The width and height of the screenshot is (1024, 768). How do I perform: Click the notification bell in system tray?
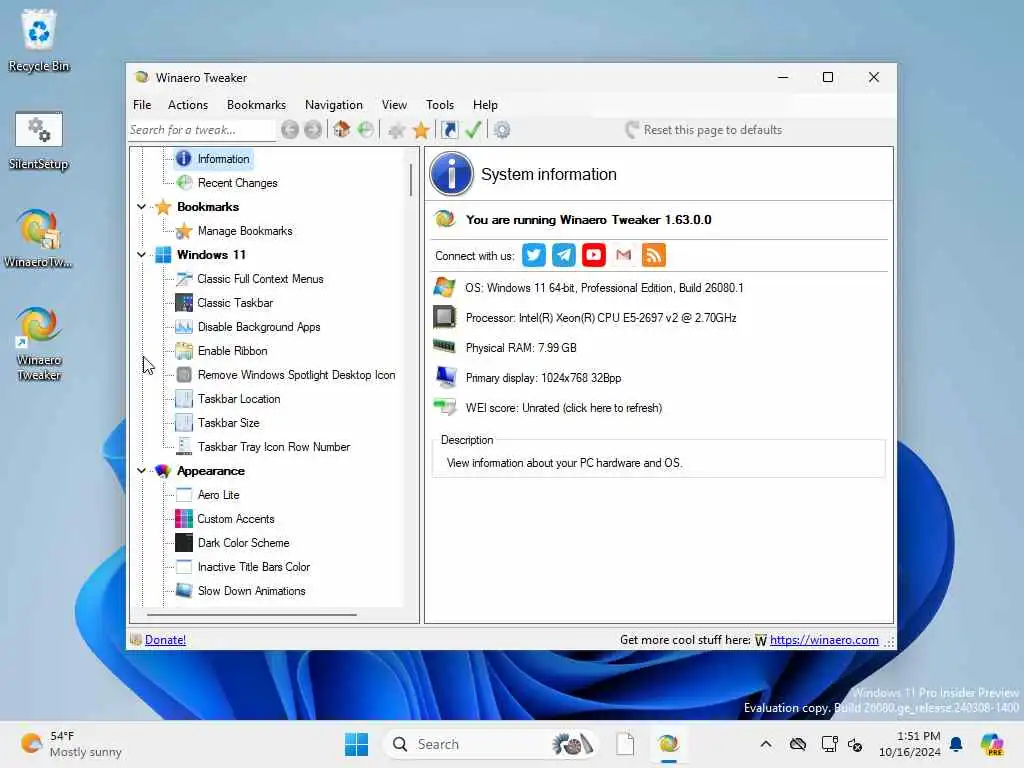coord(956,744)
